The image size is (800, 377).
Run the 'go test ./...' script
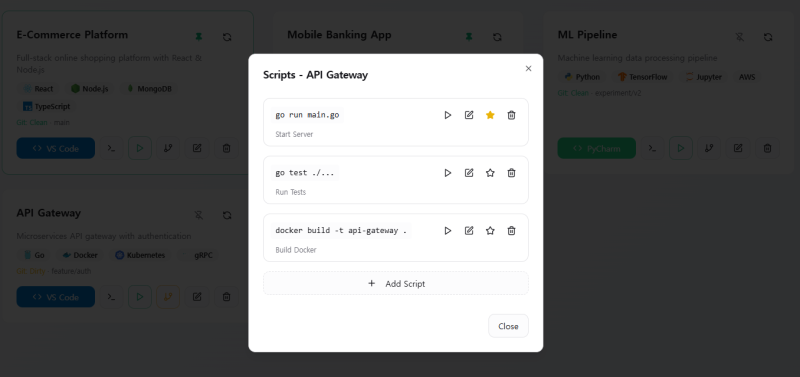pyautogui.click(x=447, y=173)
